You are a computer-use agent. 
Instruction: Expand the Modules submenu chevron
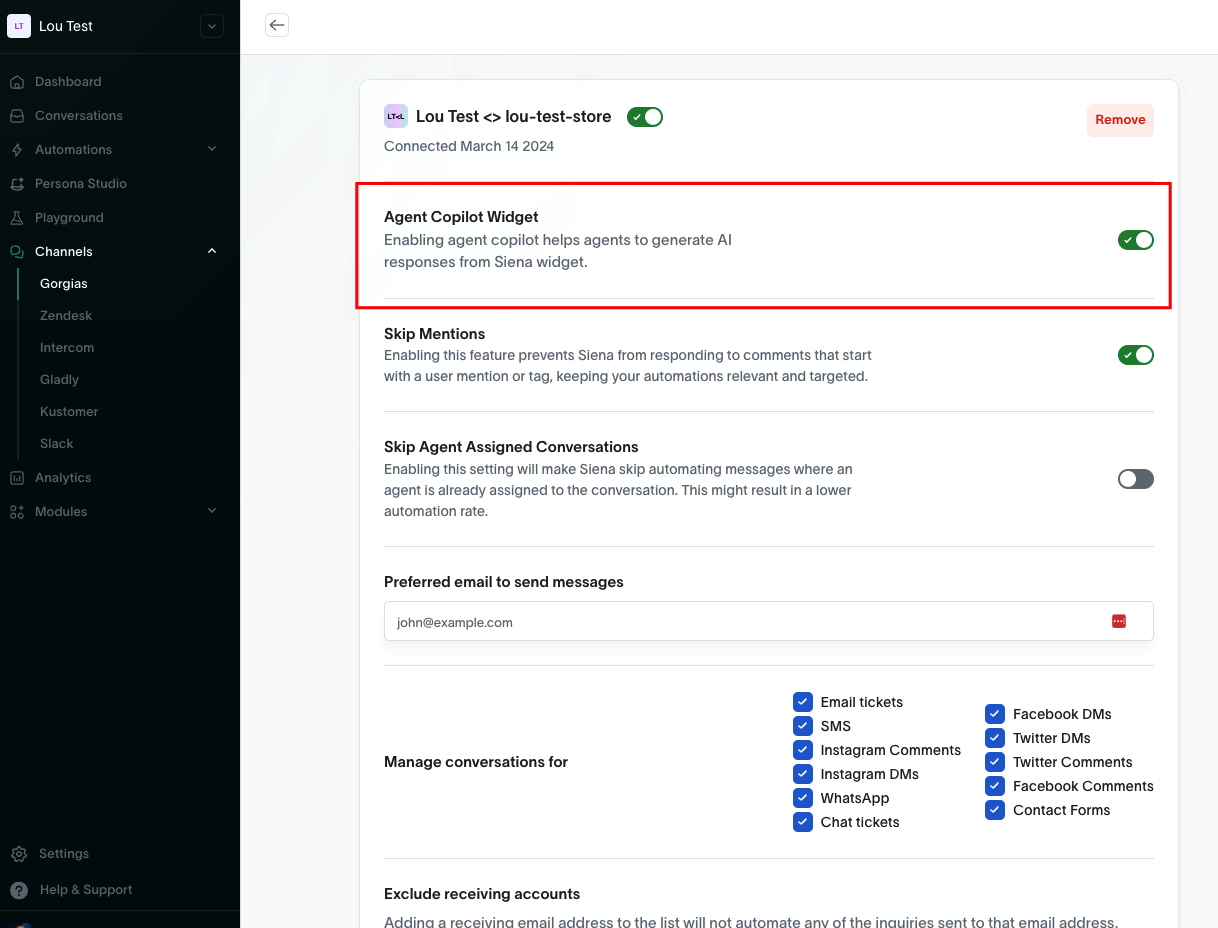[212, 511]
